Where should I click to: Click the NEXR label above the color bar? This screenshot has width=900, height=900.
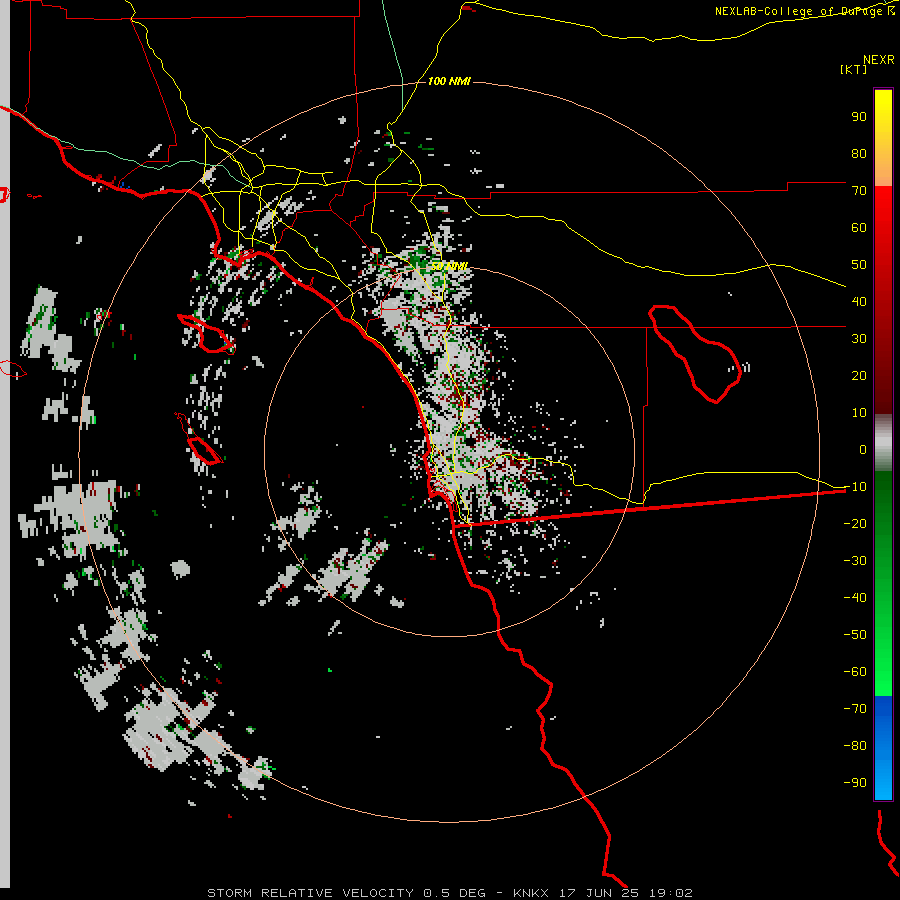878,60
